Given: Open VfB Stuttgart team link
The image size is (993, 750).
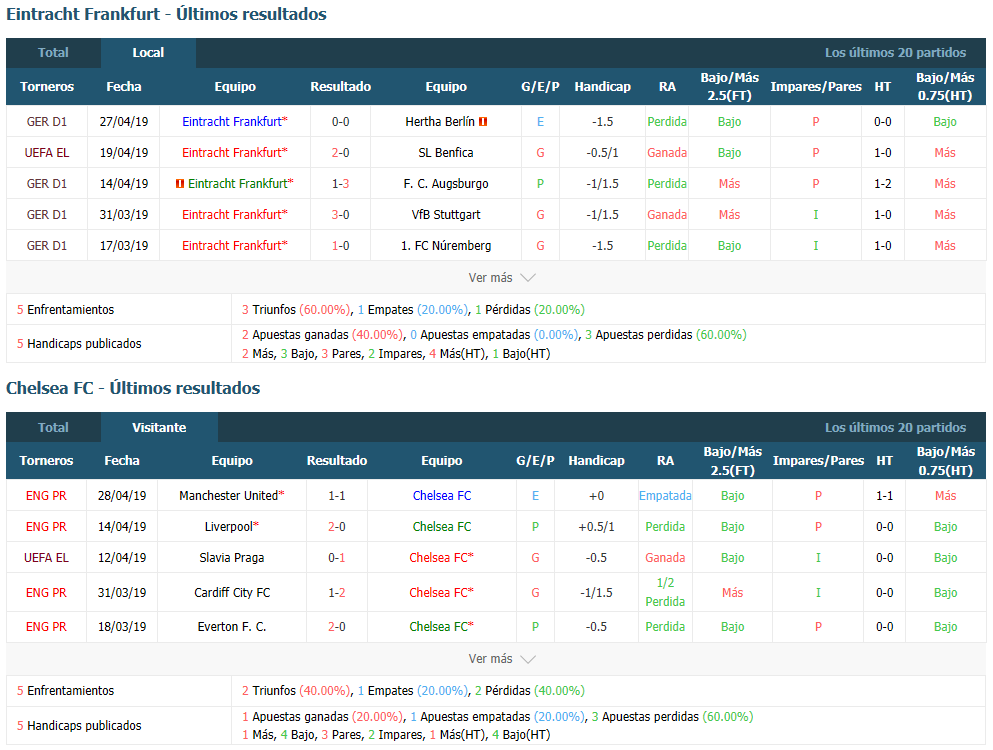Looking at the screenshot, I should coord(446,215).
